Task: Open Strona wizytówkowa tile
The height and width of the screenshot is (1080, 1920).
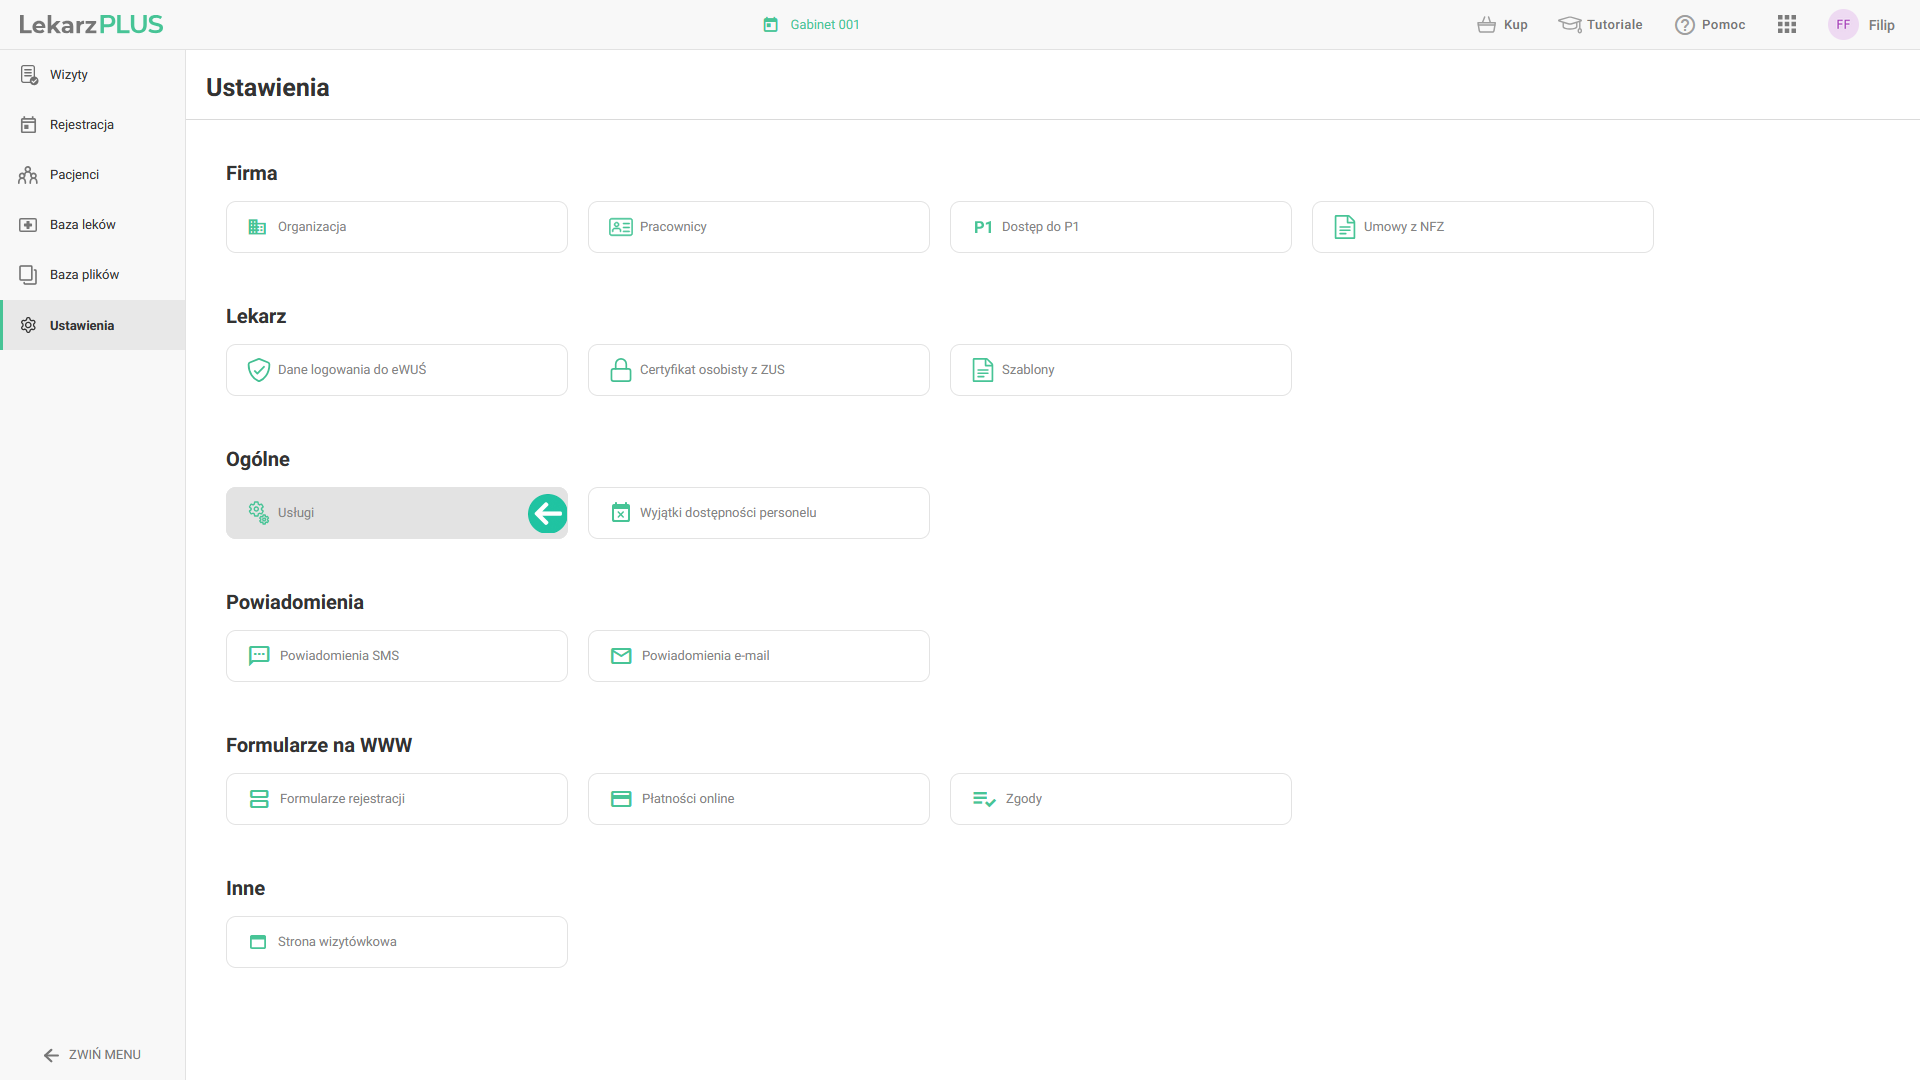Action: click(x=396, y=942)
